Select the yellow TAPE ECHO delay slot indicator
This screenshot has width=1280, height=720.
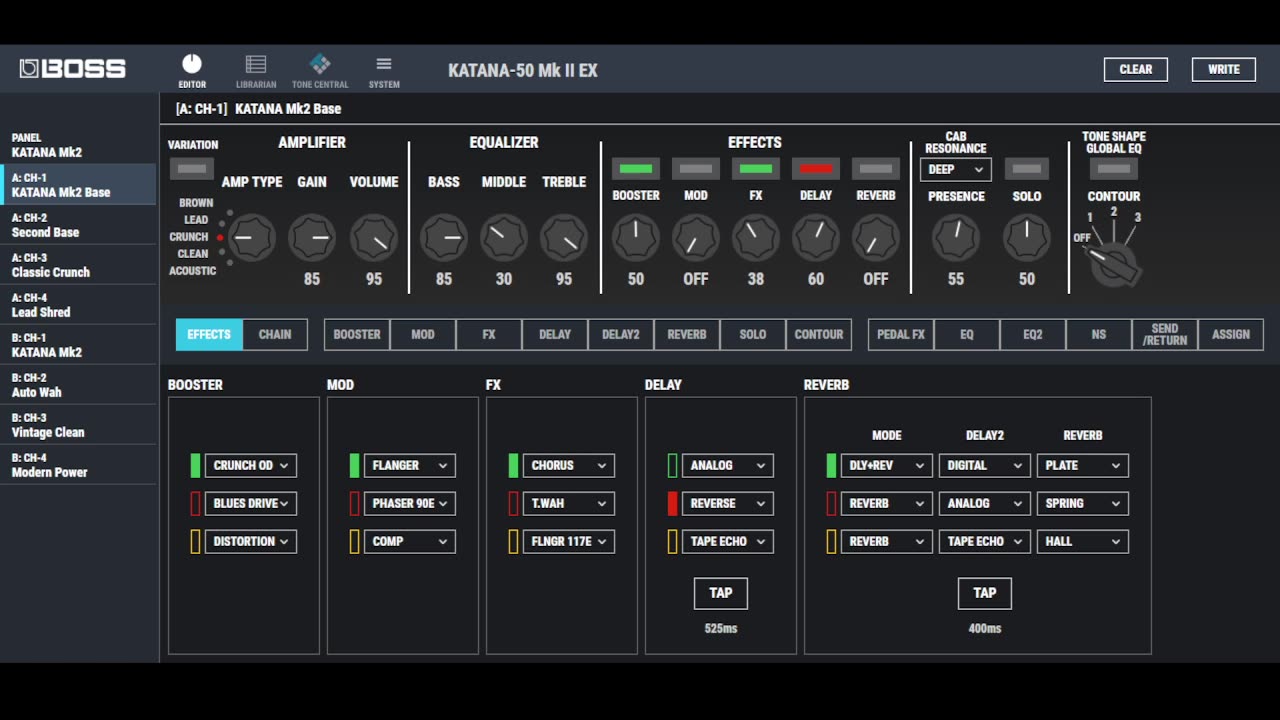673,541
